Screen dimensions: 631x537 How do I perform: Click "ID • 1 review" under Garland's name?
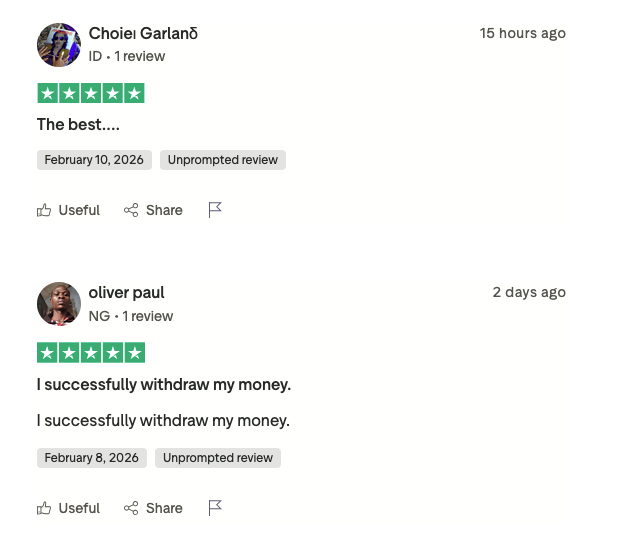pos(127,57)
